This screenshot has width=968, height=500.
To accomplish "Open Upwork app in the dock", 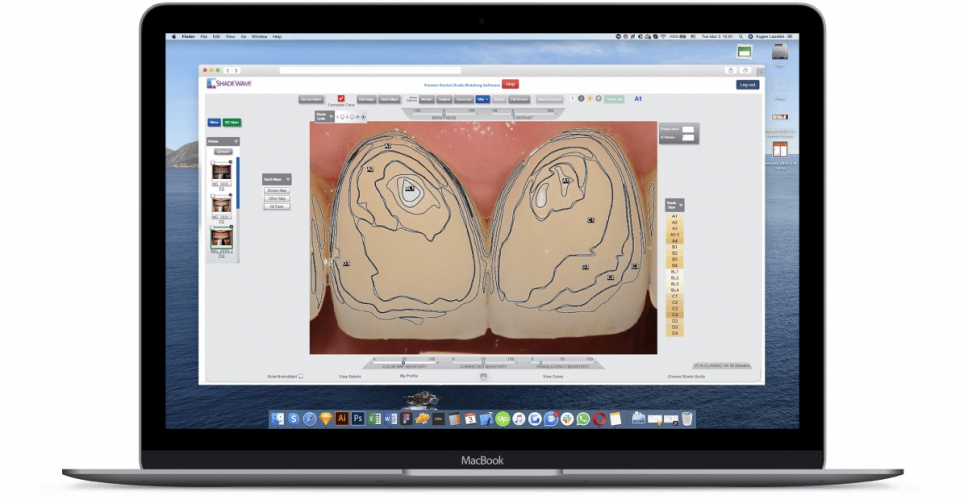I will tap(503, 419).
